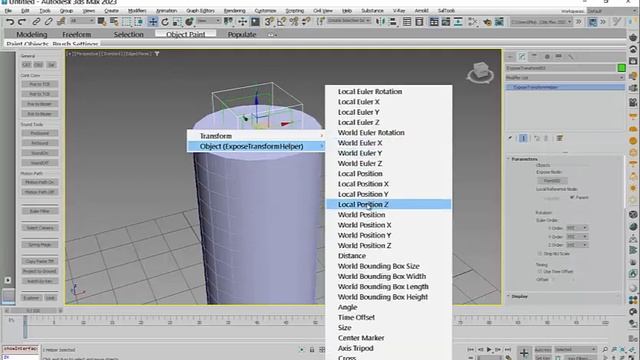
Task: Collapse the Parameters rollout
Action: click(x=525, y=159)
